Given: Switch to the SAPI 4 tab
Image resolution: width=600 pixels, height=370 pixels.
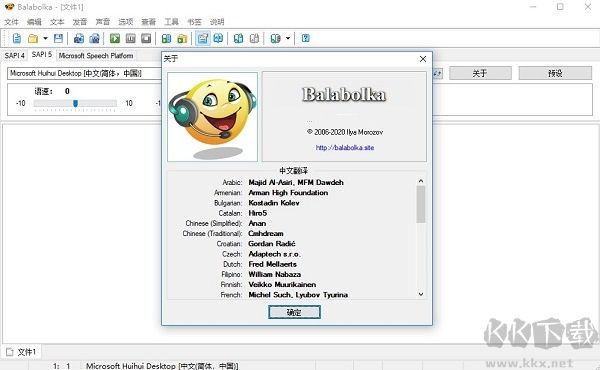Looking at the screenshot, I should pyautogui.click(x=15, y=55).
